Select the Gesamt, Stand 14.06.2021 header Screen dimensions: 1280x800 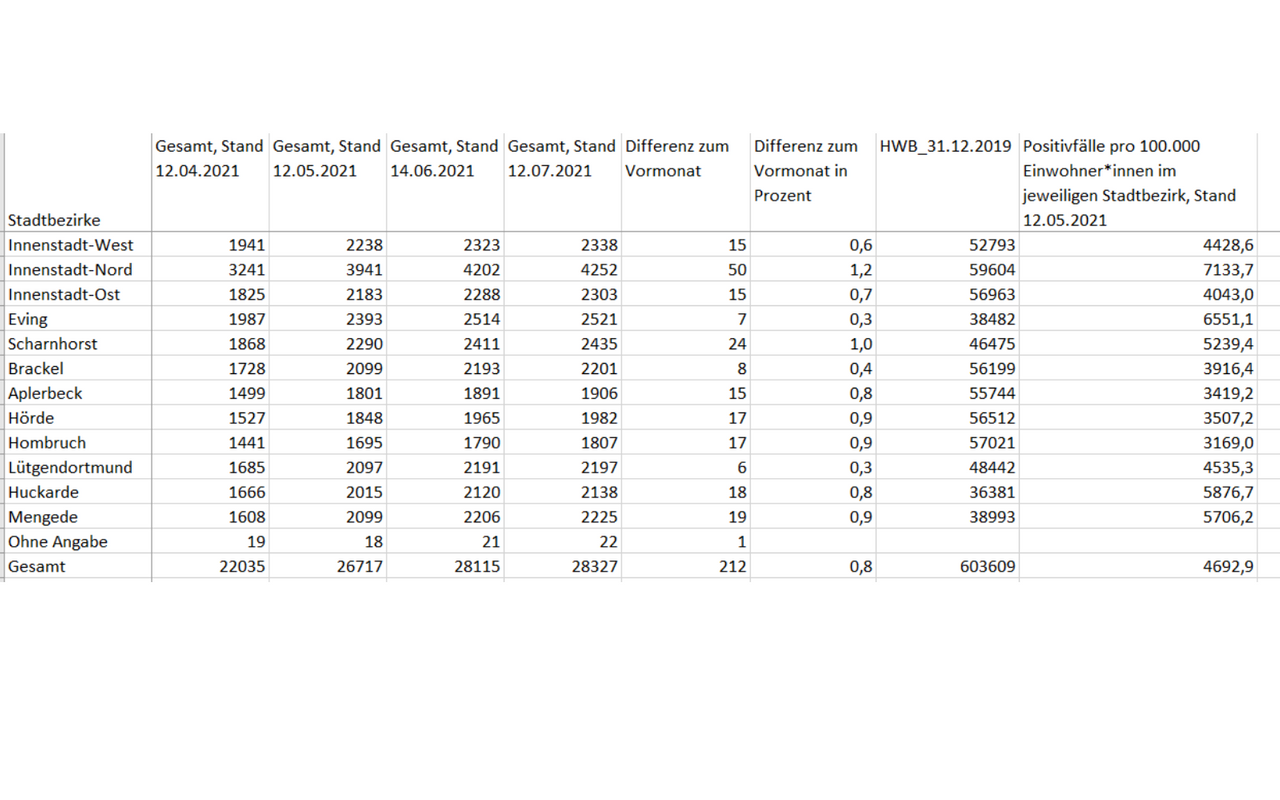click(444, 159)
